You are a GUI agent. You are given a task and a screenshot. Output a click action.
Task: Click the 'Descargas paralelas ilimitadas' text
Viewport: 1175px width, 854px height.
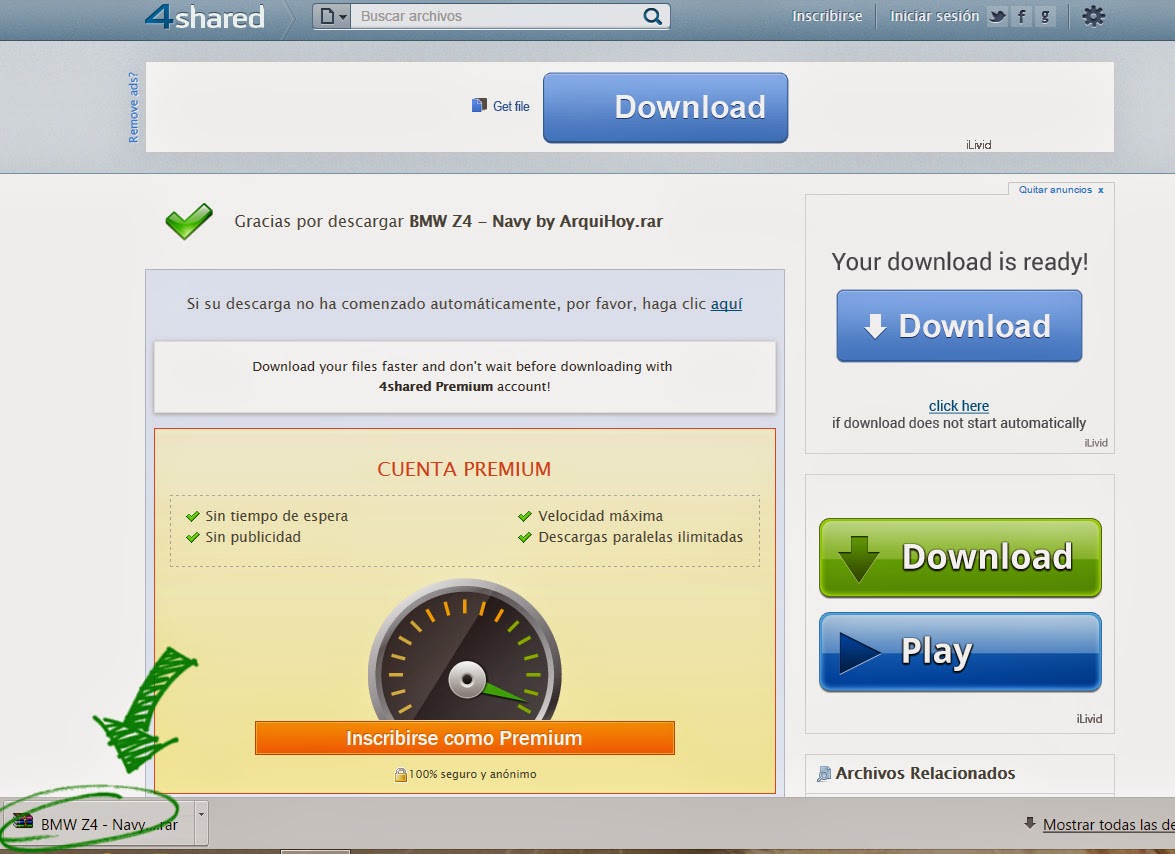point(641,536)
